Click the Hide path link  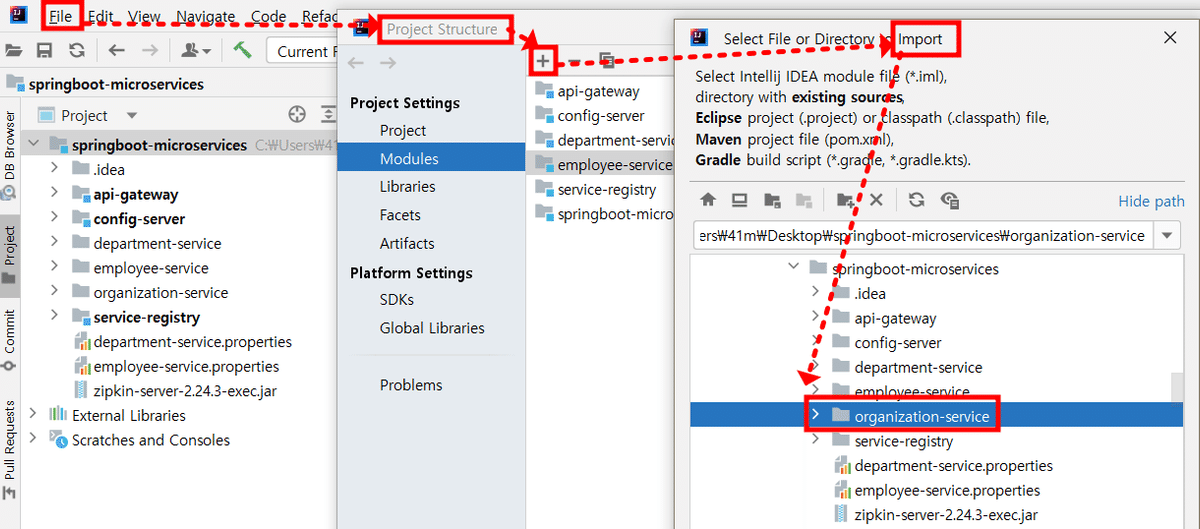(1151, 201)
